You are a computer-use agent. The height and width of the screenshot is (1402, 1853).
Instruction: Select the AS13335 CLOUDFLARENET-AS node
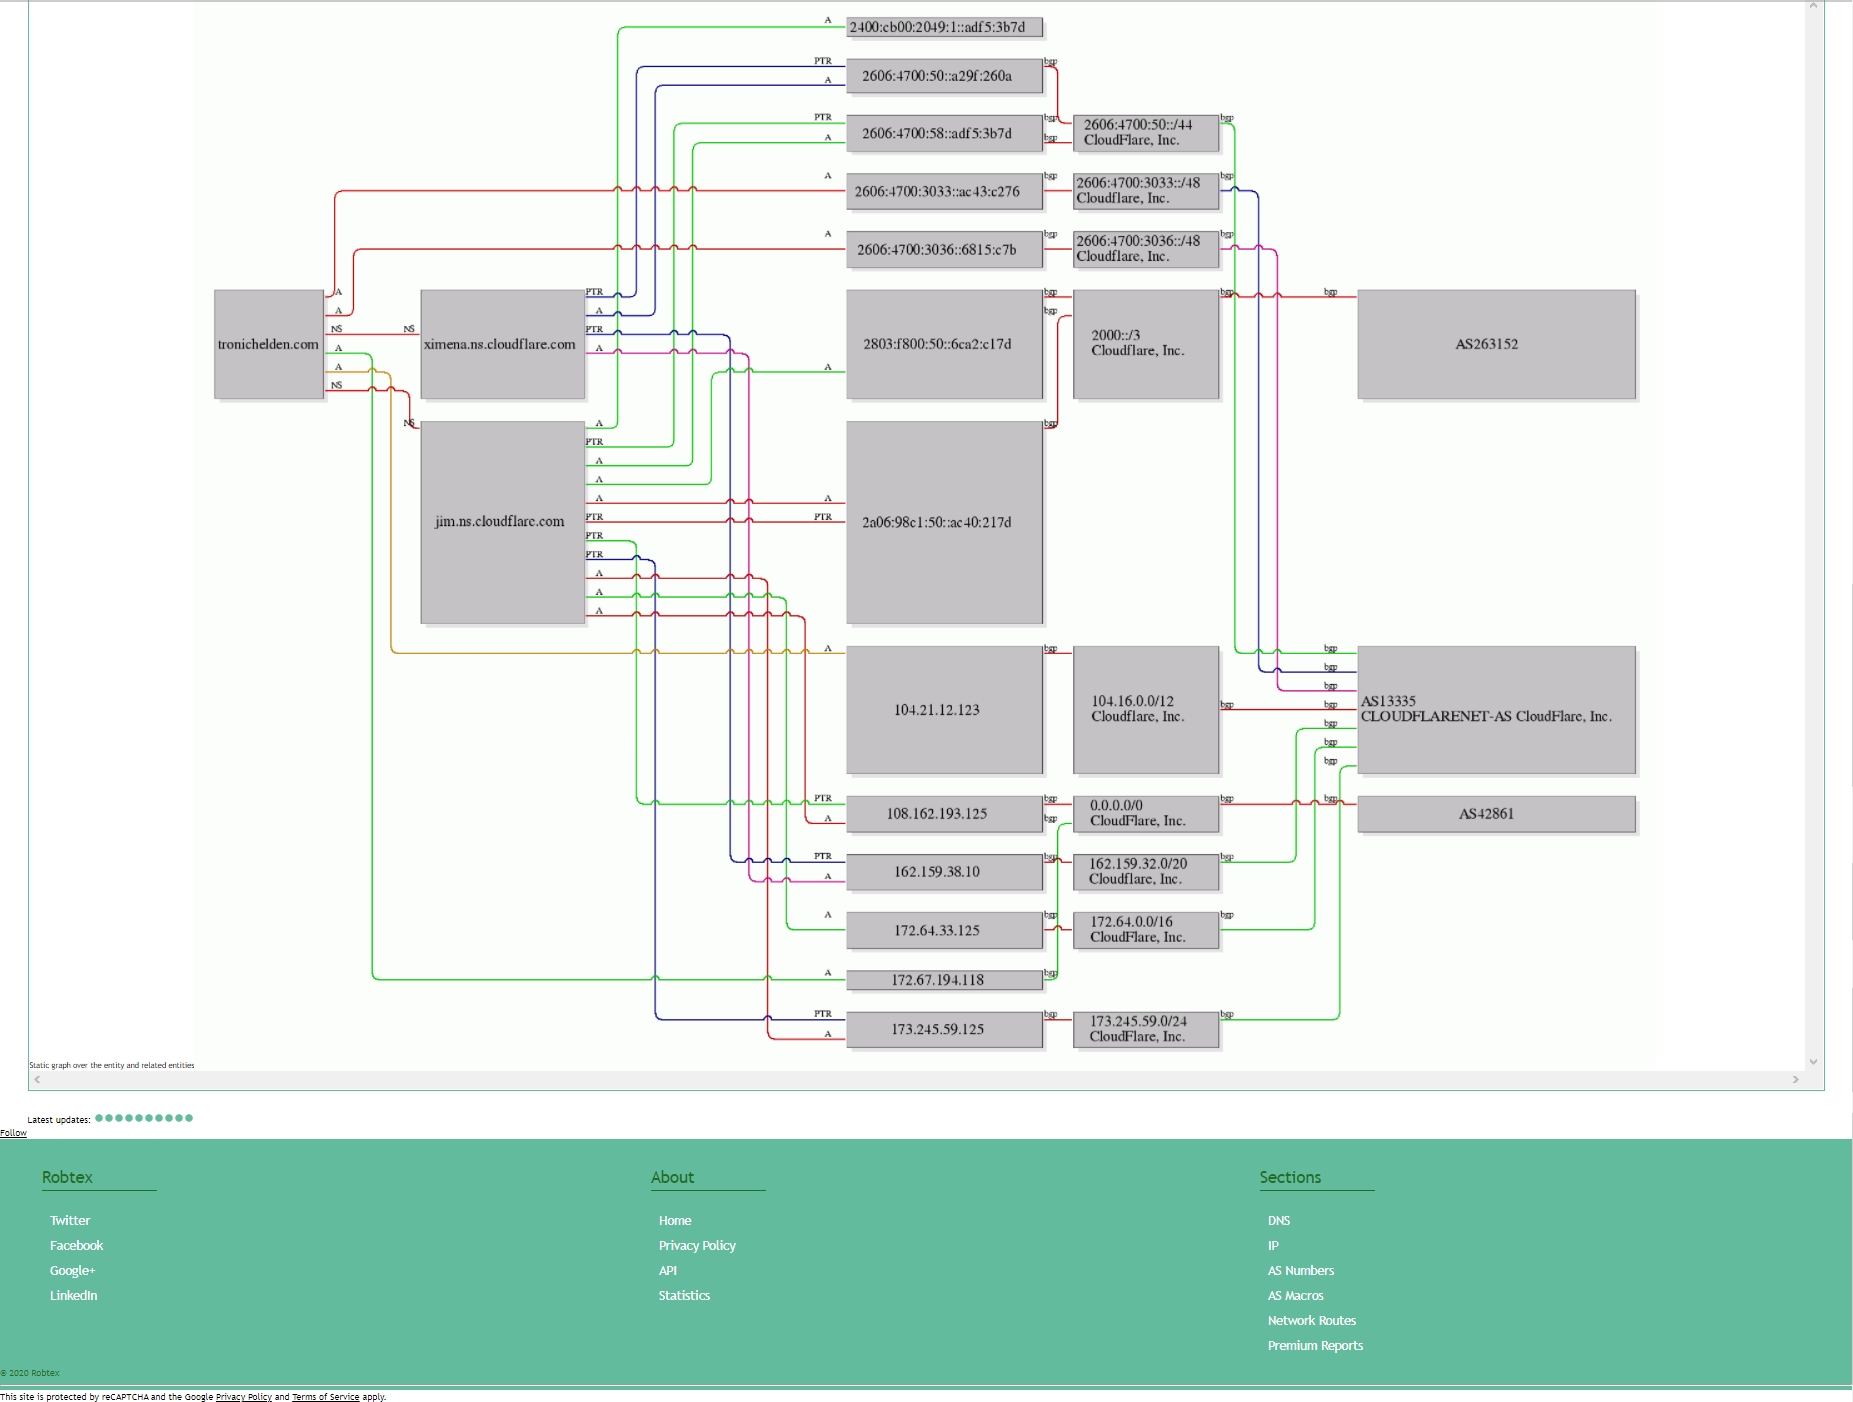click(1497, 710)
